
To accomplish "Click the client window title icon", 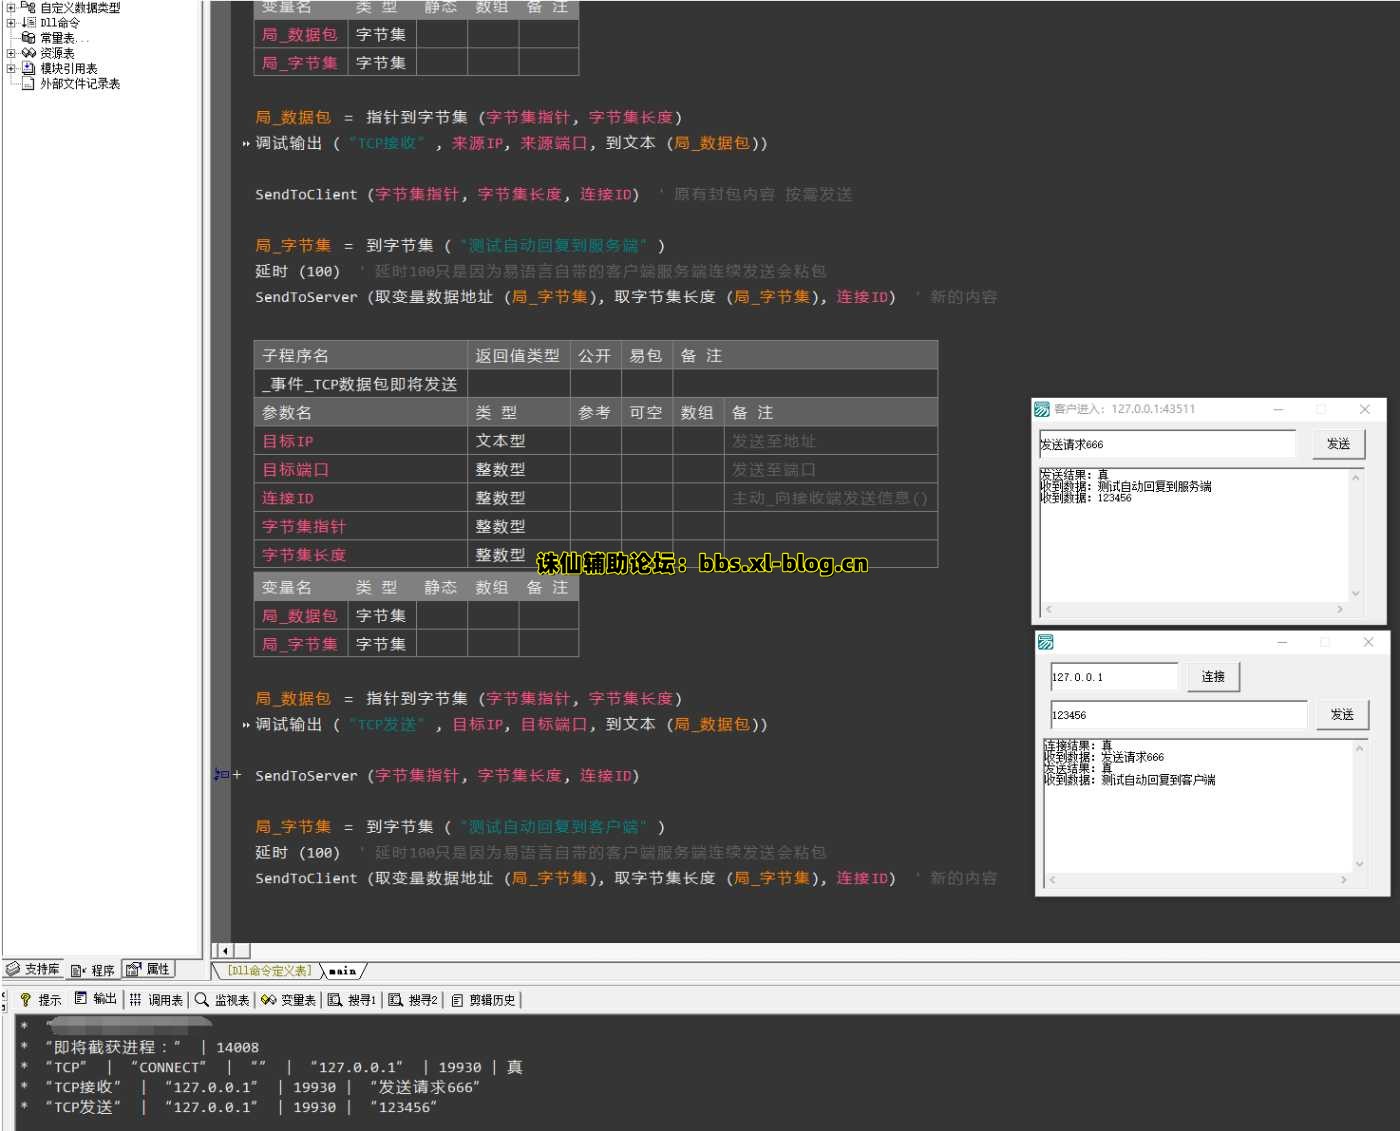I will pos(1046,642).
